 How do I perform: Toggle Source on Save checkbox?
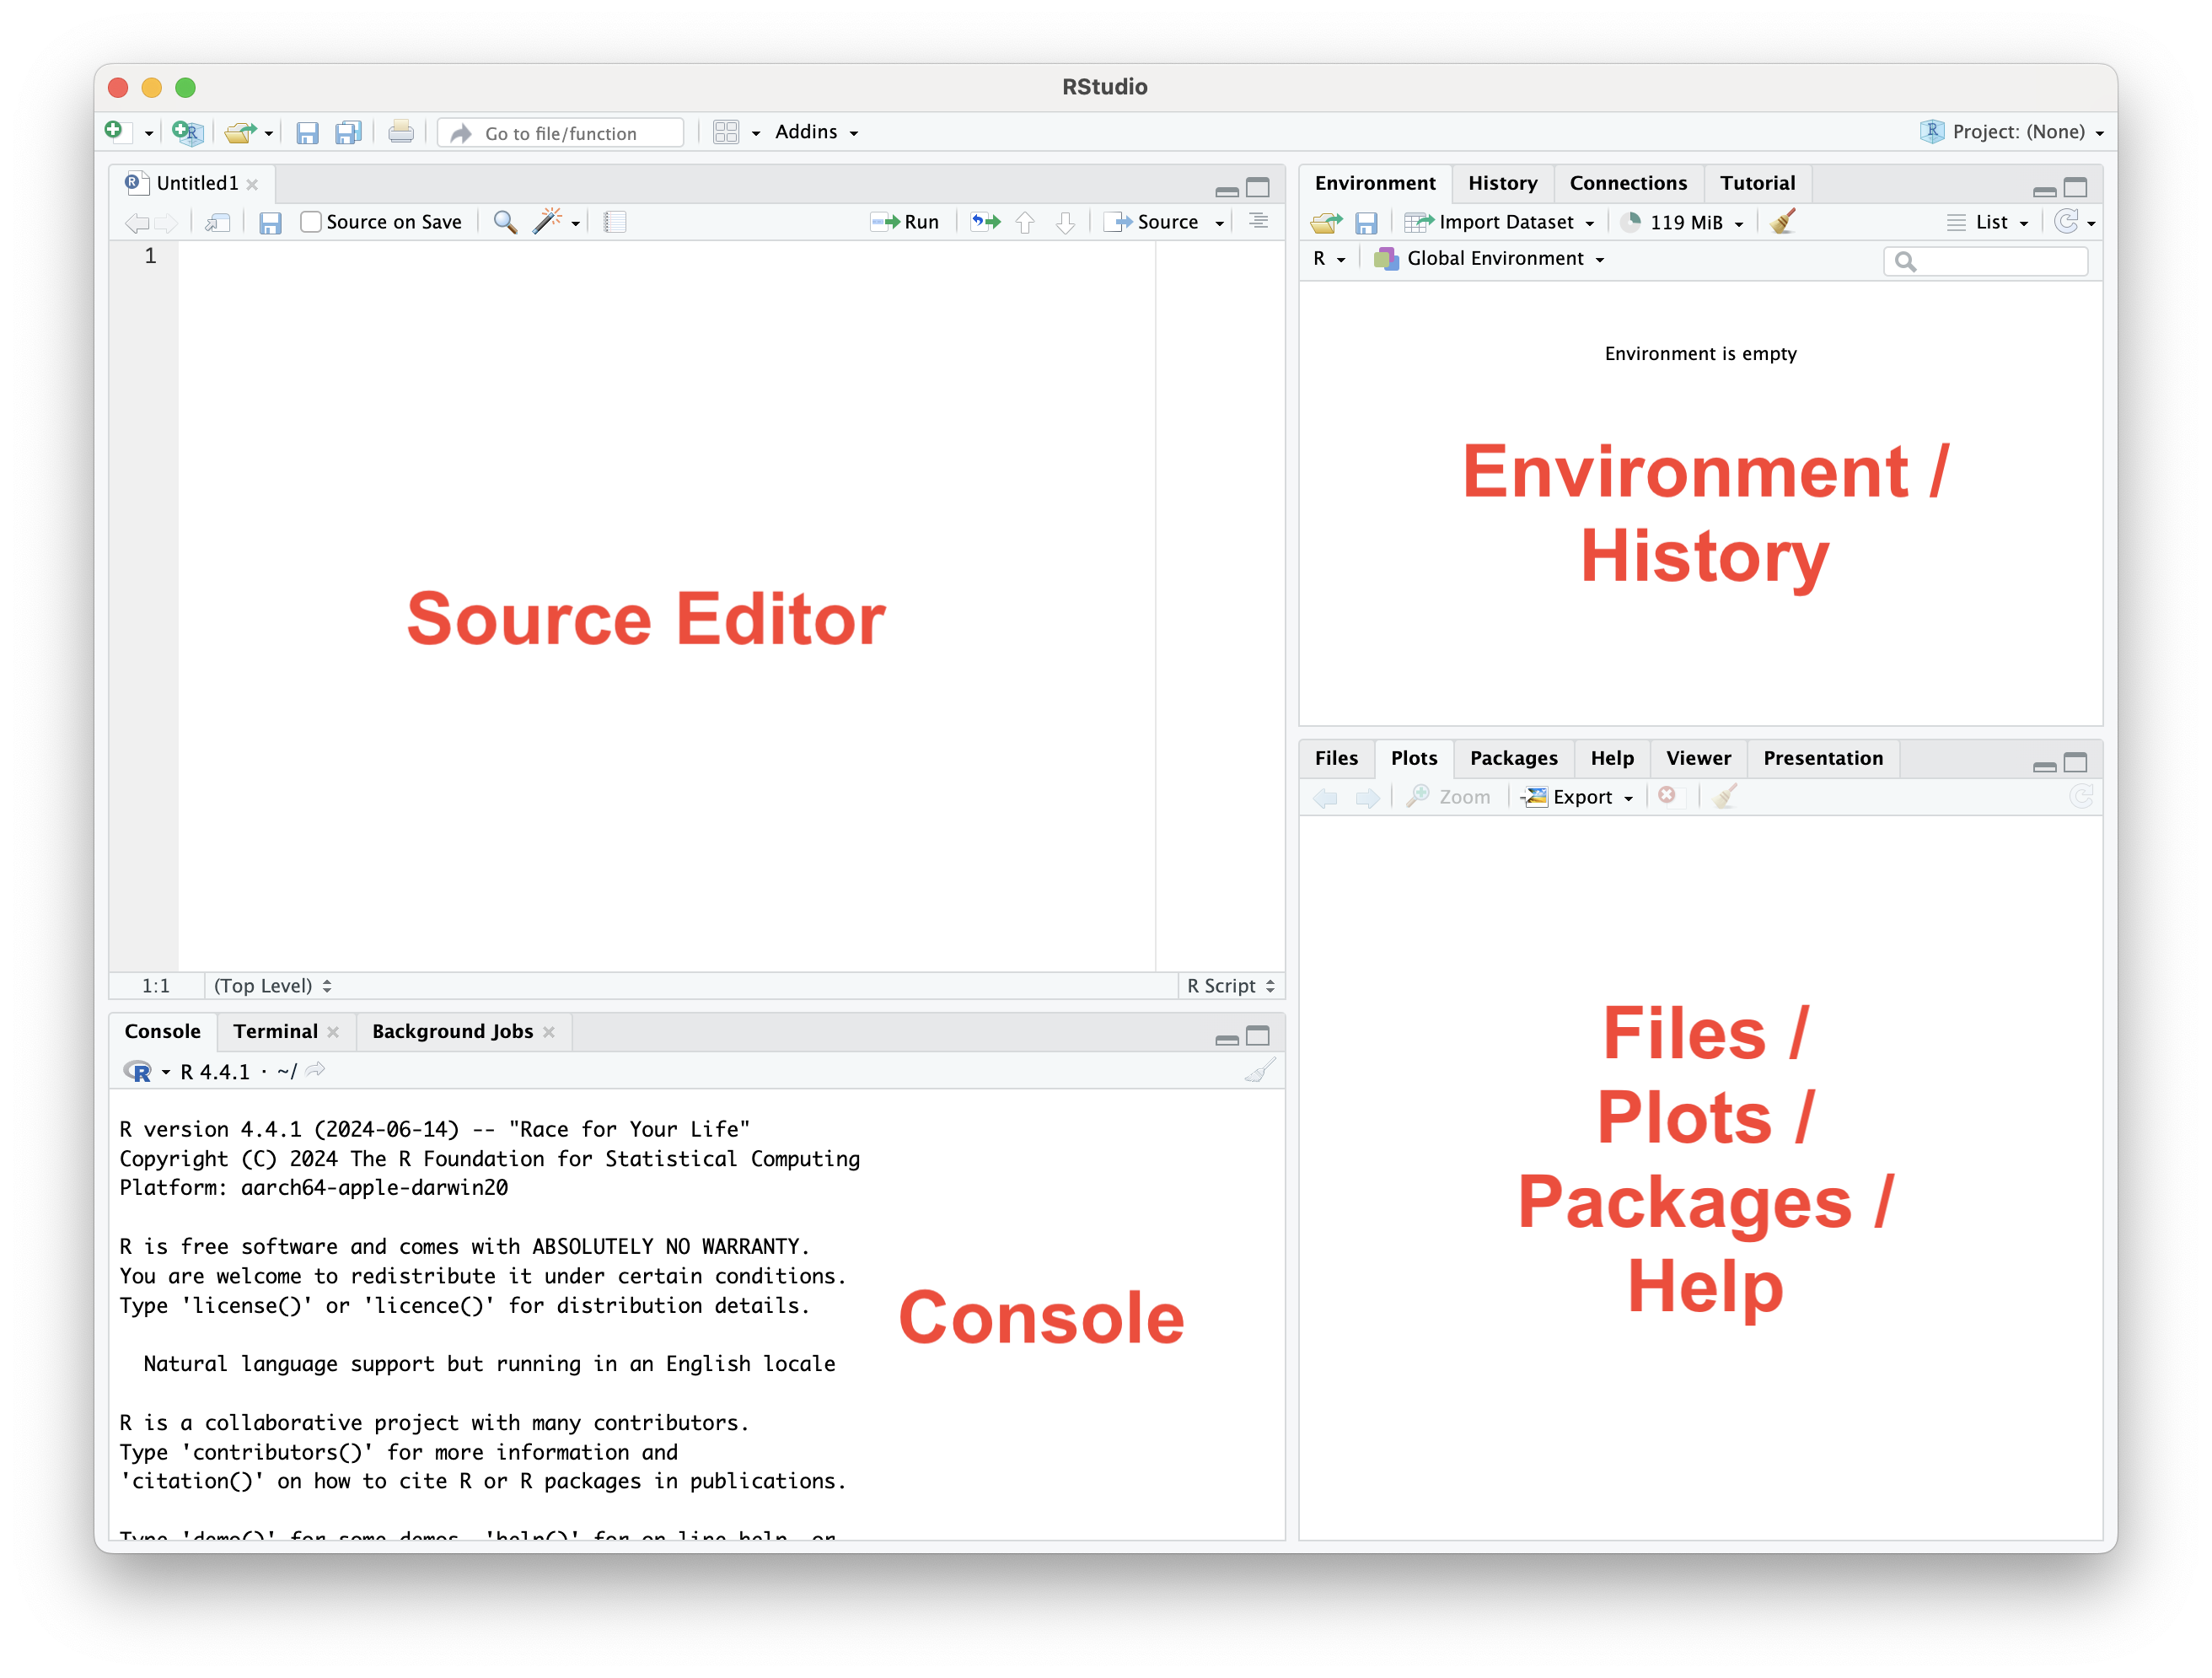pyautogui.click(x=311, y=222)
